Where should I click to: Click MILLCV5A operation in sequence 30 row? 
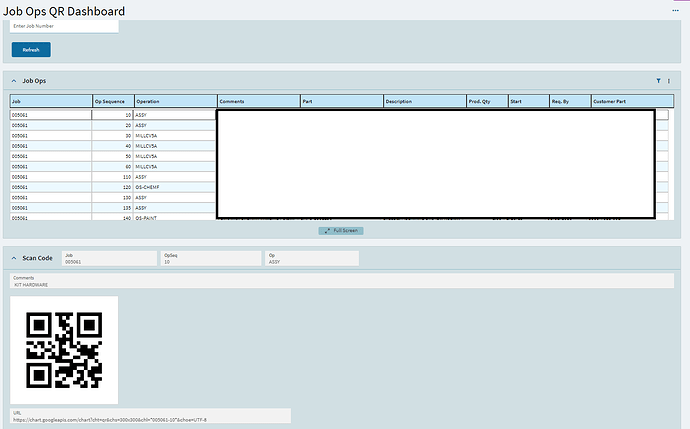coord(175,136)
